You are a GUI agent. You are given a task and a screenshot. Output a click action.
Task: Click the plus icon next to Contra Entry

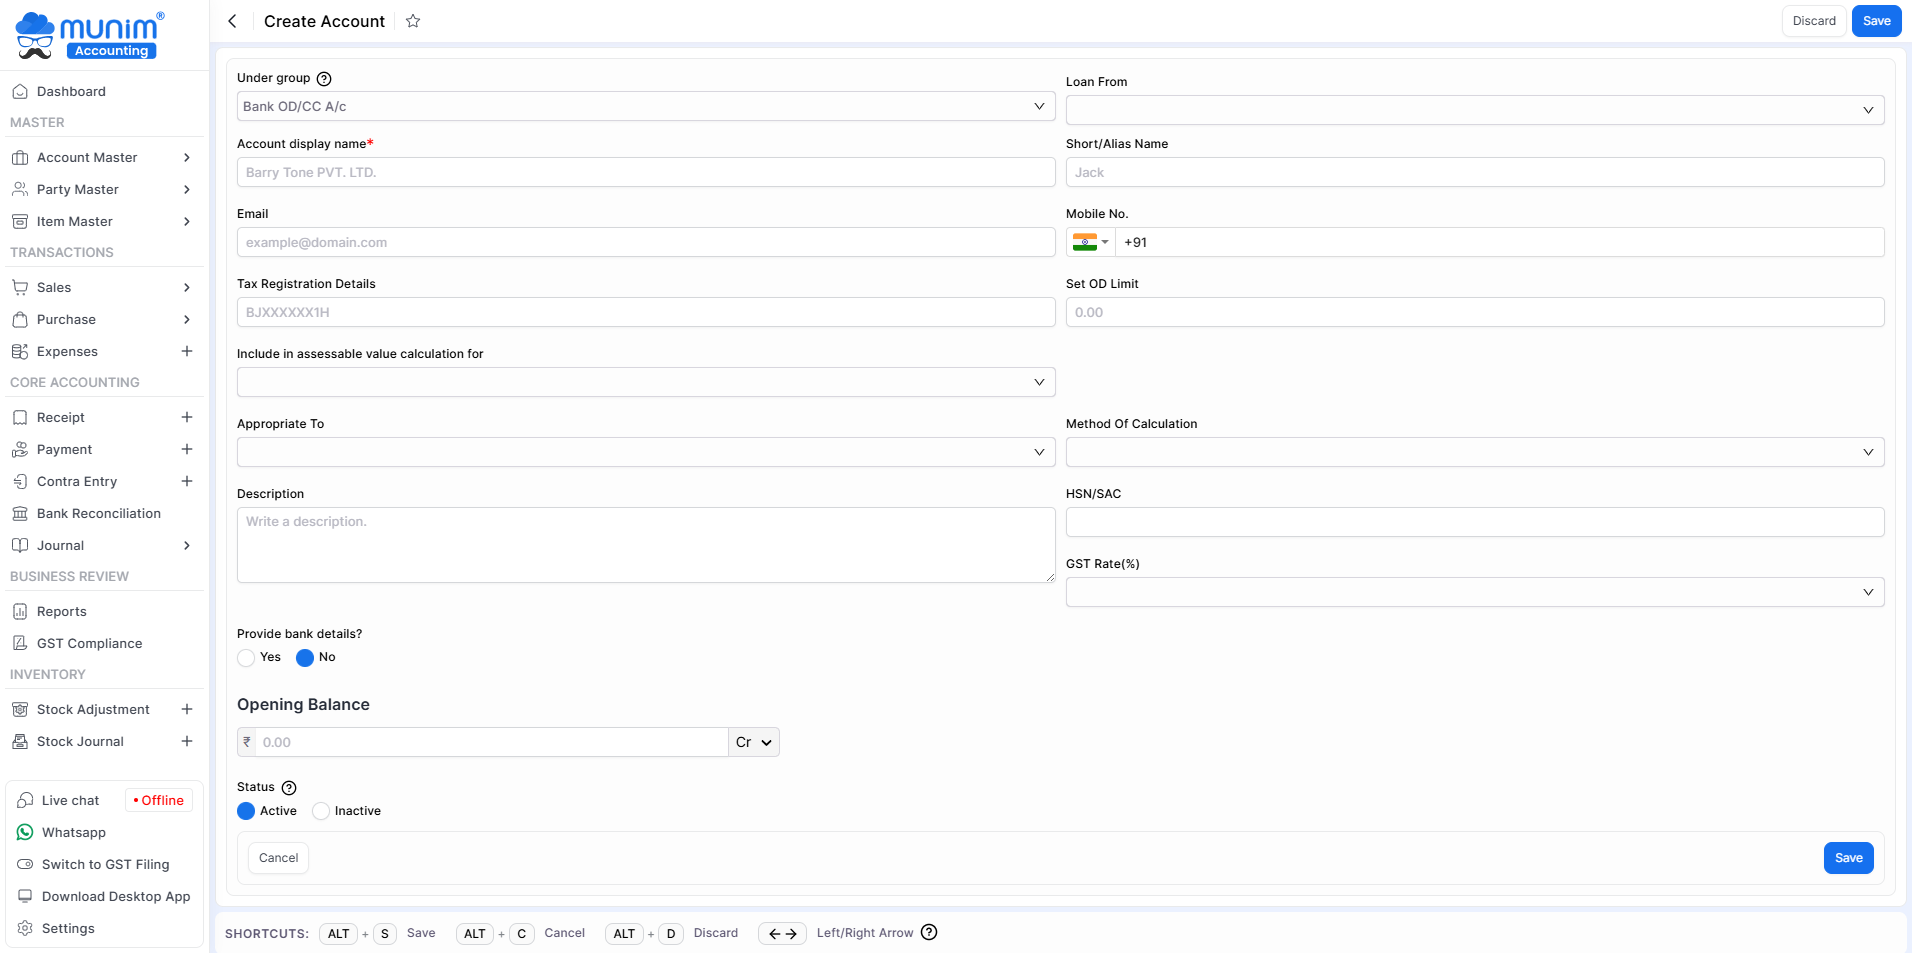[187, 481]
